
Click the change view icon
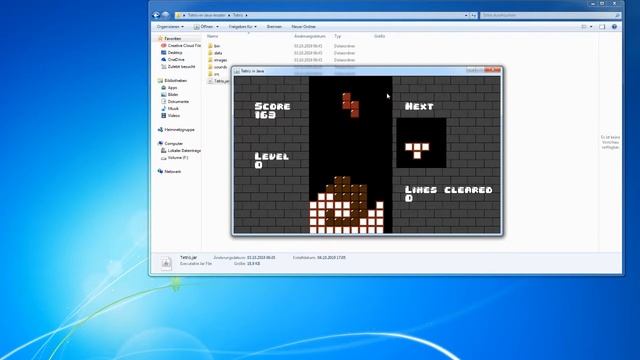coord(584,27)
